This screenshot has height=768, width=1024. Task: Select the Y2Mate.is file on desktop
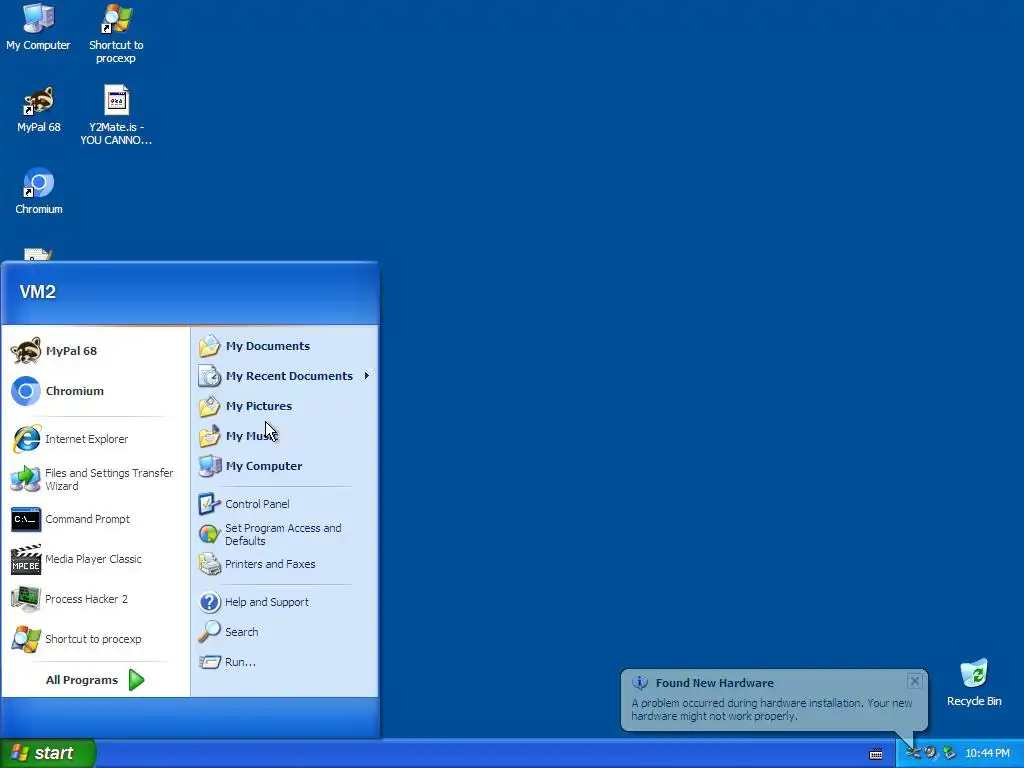coord(116,115)
